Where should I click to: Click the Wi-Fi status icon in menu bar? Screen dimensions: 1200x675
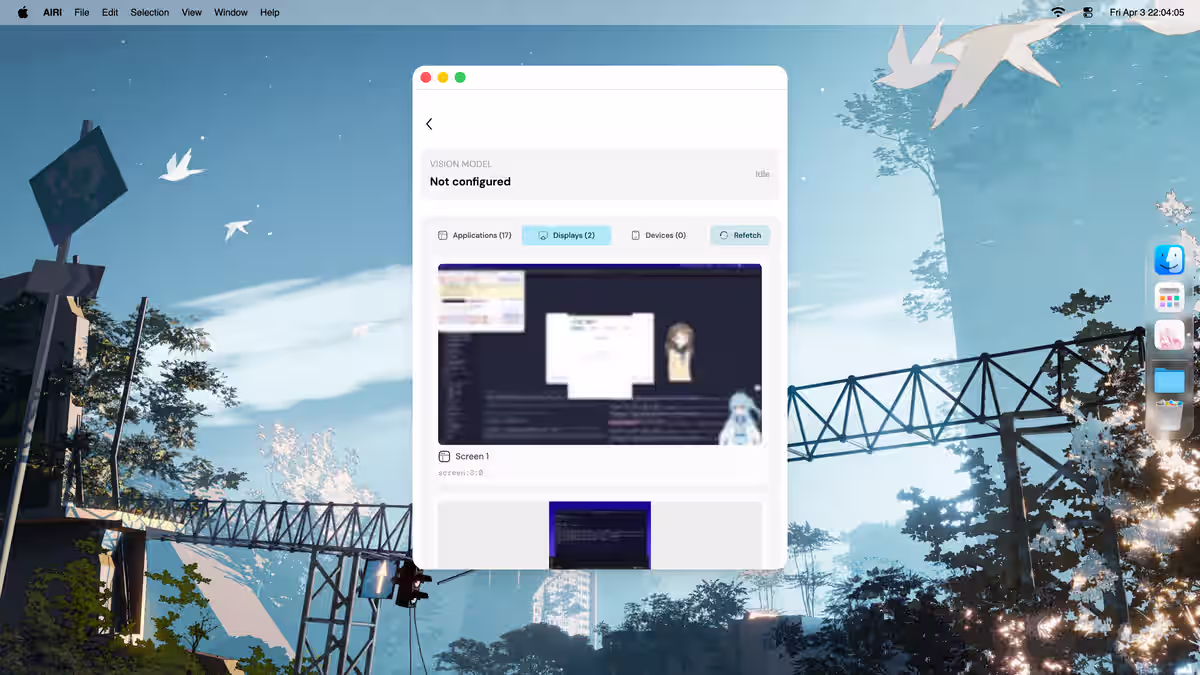[1058, 12]
